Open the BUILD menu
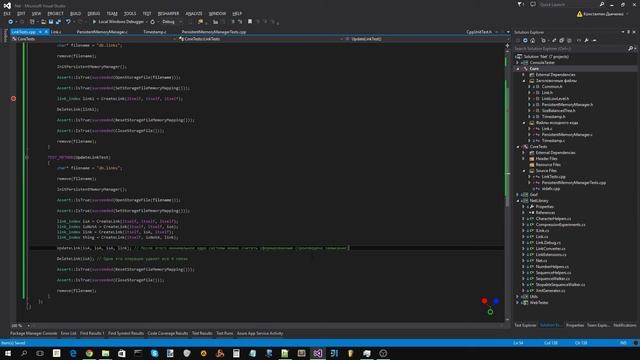Image resolution: width=640 pixels, height=360 pixels. pos(75,13)
